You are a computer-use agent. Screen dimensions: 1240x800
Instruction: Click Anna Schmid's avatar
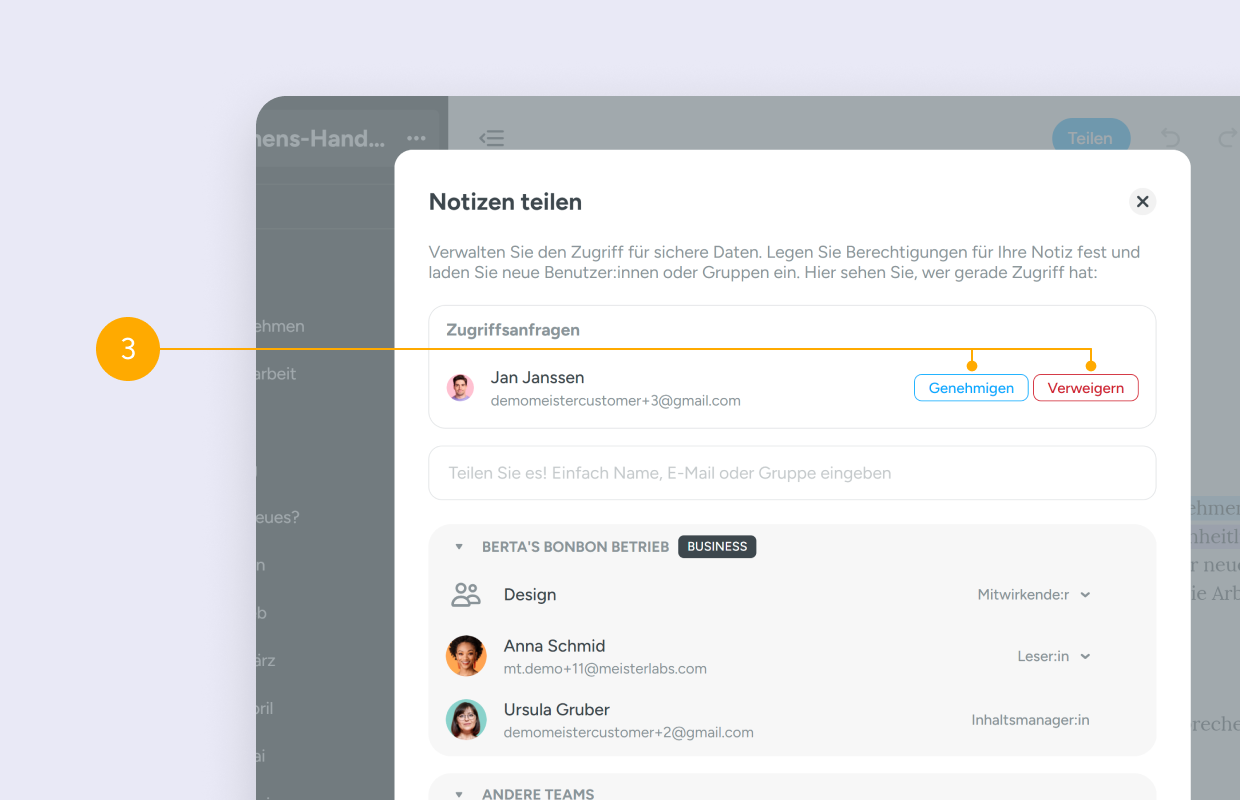click(x=466, y=656)
